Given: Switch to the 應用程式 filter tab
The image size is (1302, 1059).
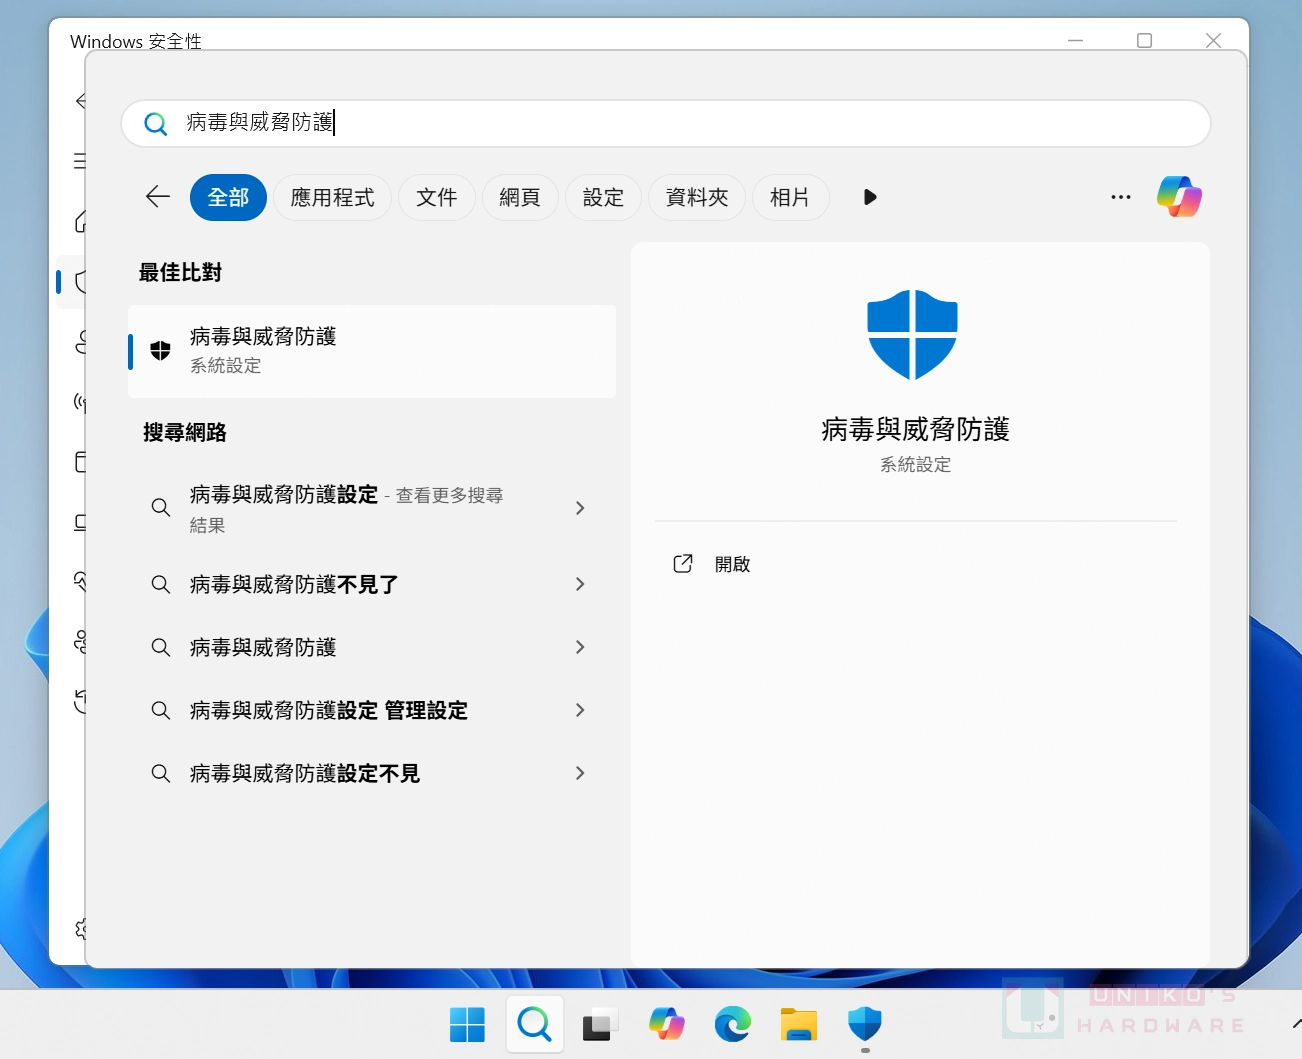Looking at the screenshot, I should tap(332, 197).
